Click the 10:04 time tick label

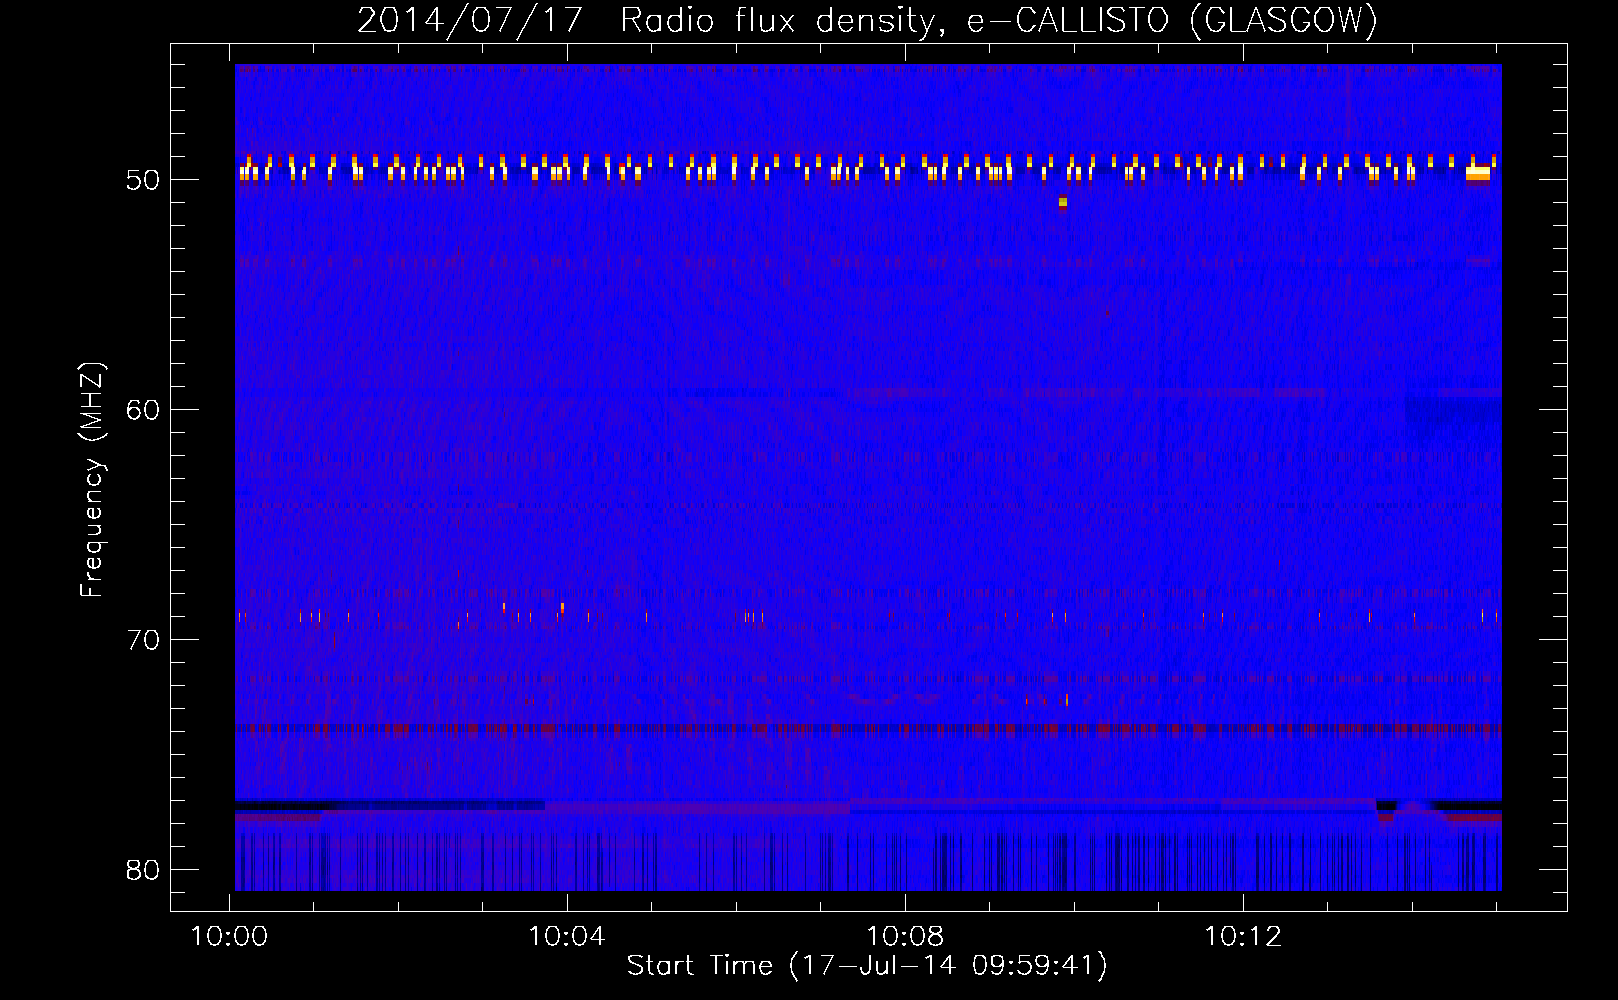click(567, 937)
